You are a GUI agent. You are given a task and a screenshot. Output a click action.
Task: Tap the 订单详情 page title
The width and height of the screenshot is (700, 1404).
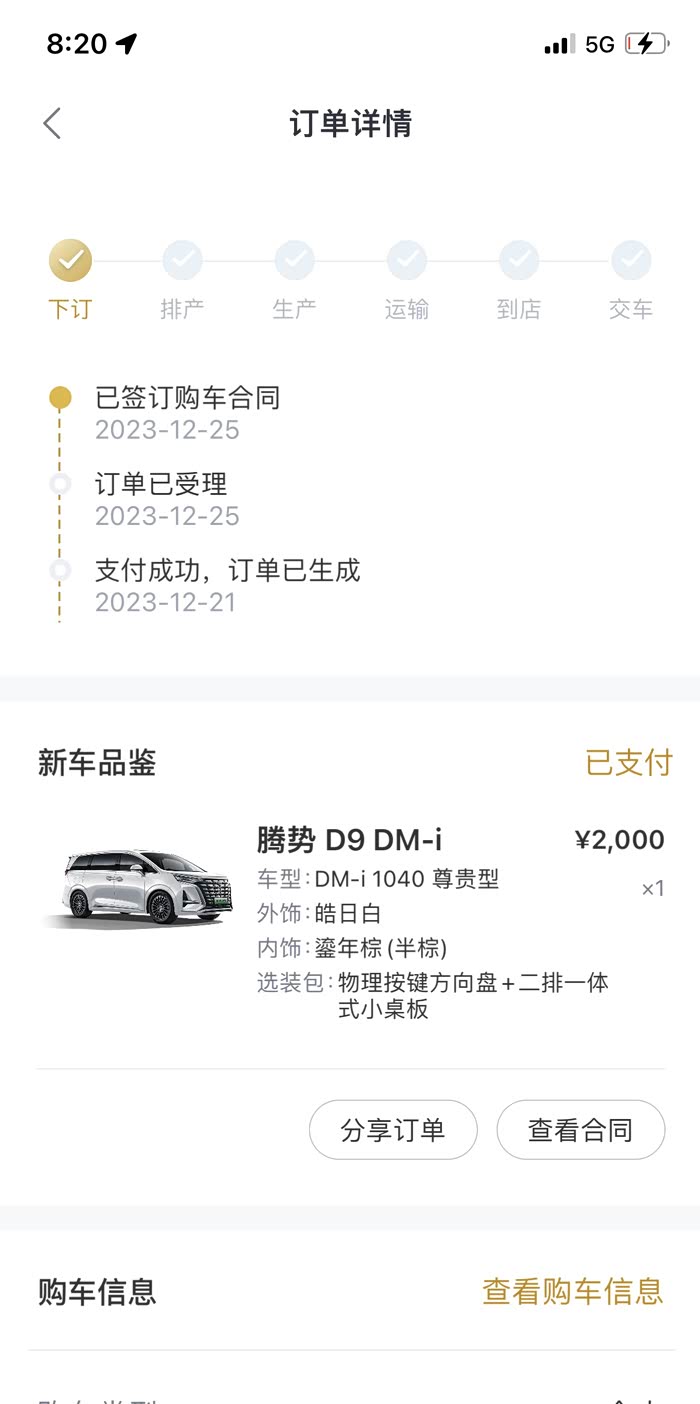(350, 124)
